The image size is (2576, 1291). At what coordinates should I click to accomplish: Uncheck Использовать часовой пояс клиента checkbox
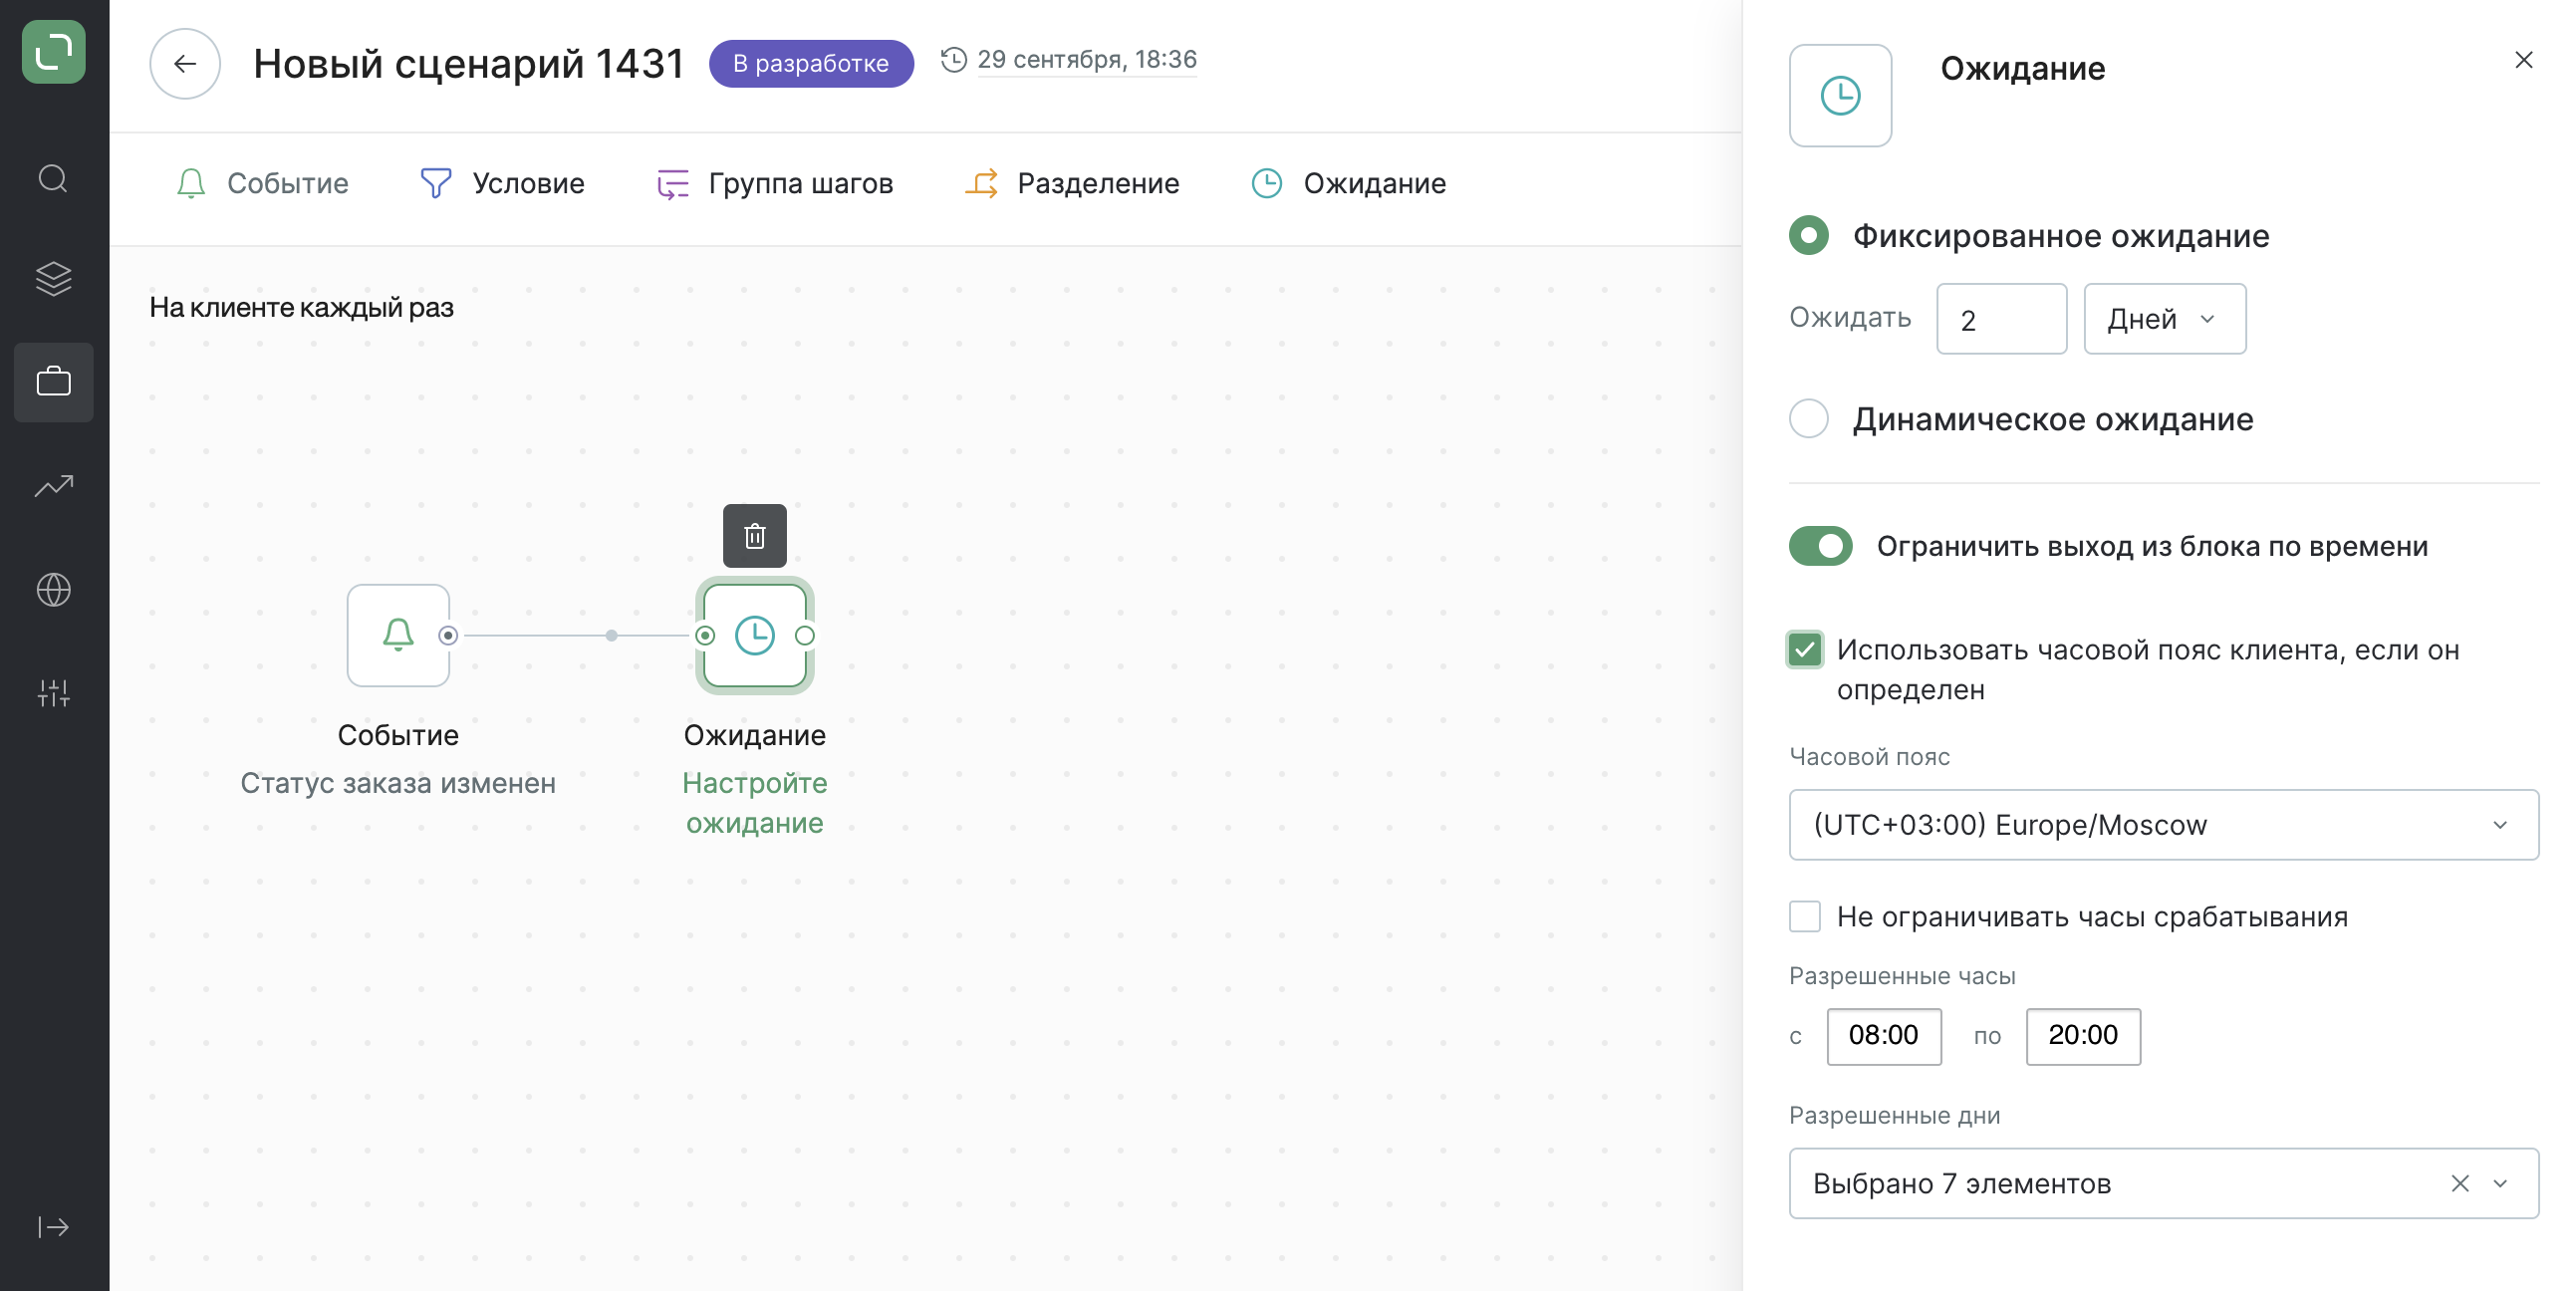[1805, 650]
